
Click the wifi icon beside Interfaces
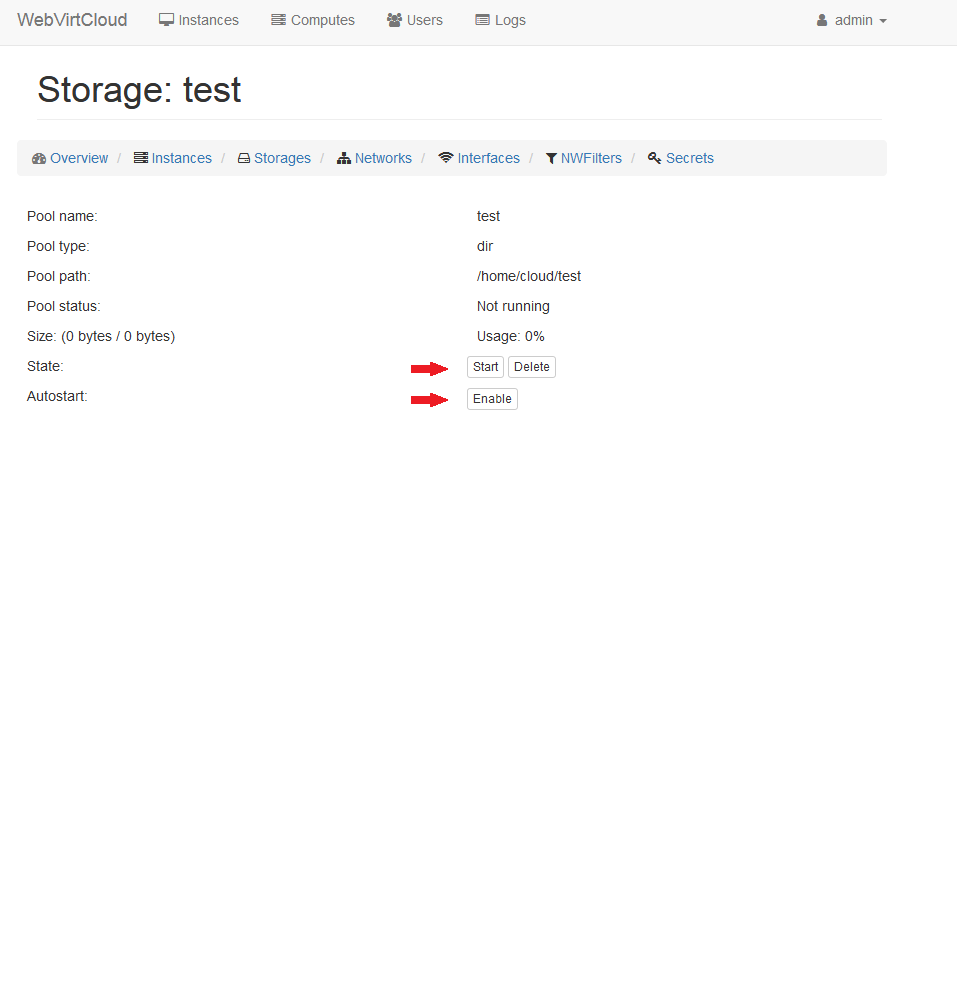tap(446, 158)
